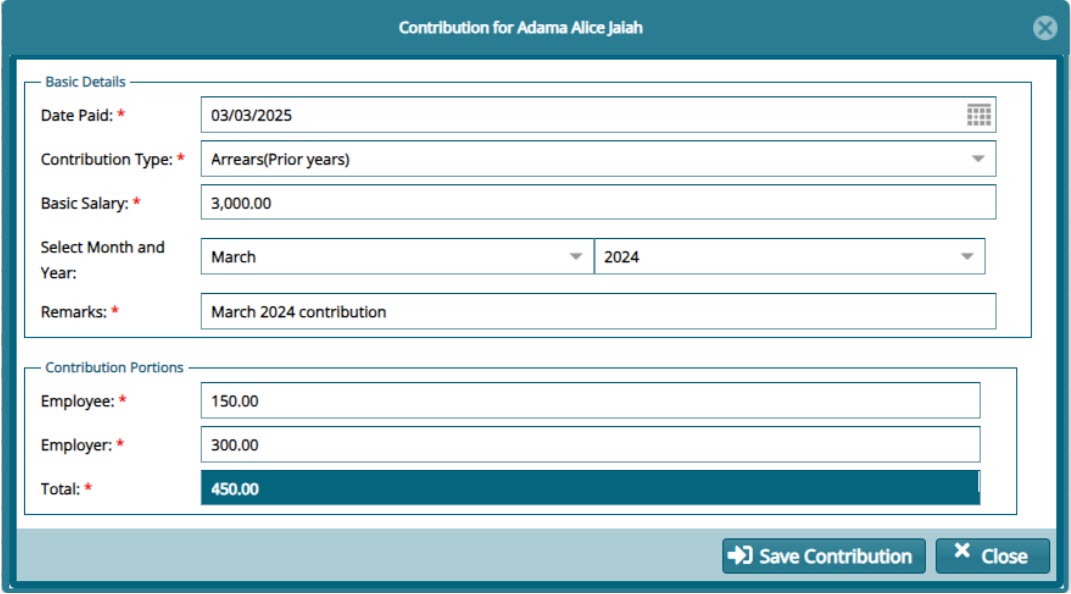Screen dimensions: 1071x594
Task: Click the month dropdown chevron icon
Action: [576, 254]
